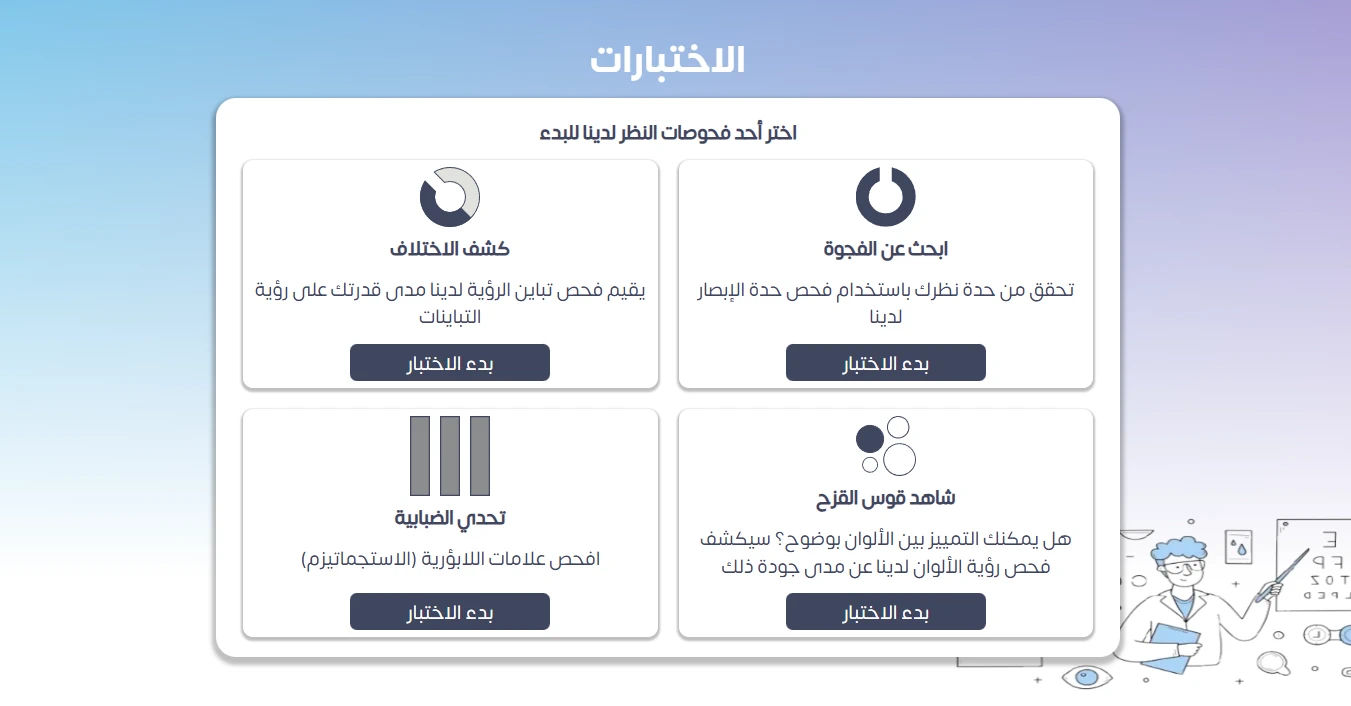
Task: Click the ابحث عن الفجوة card title
Action: pos(886,249)
